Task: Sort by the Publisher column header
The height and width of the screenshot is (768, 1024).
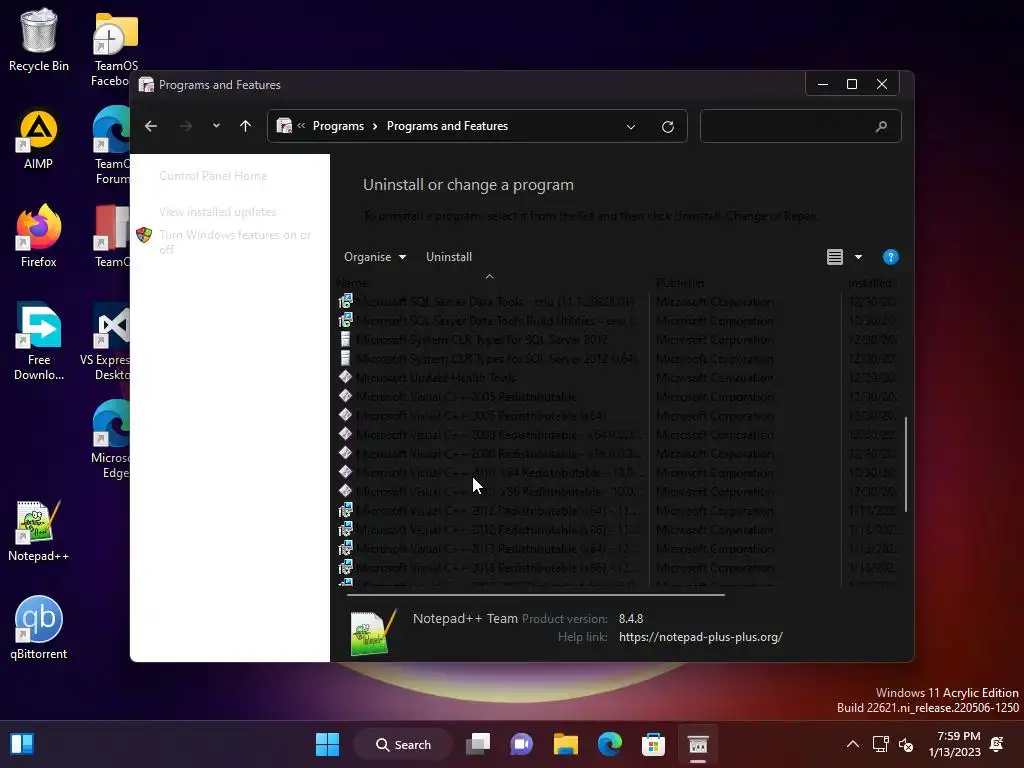Action: point(746,283)
